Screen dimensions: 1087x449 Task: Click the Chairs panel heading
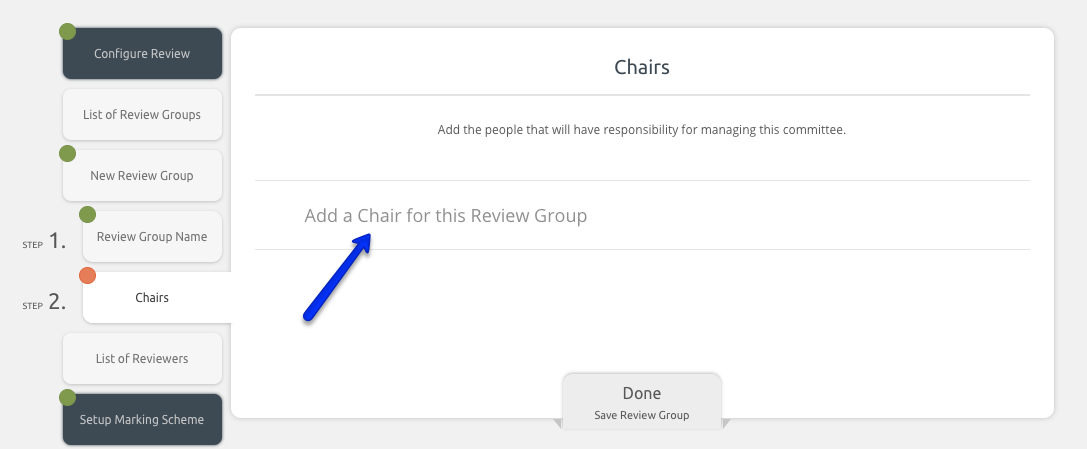coord(642,67)
